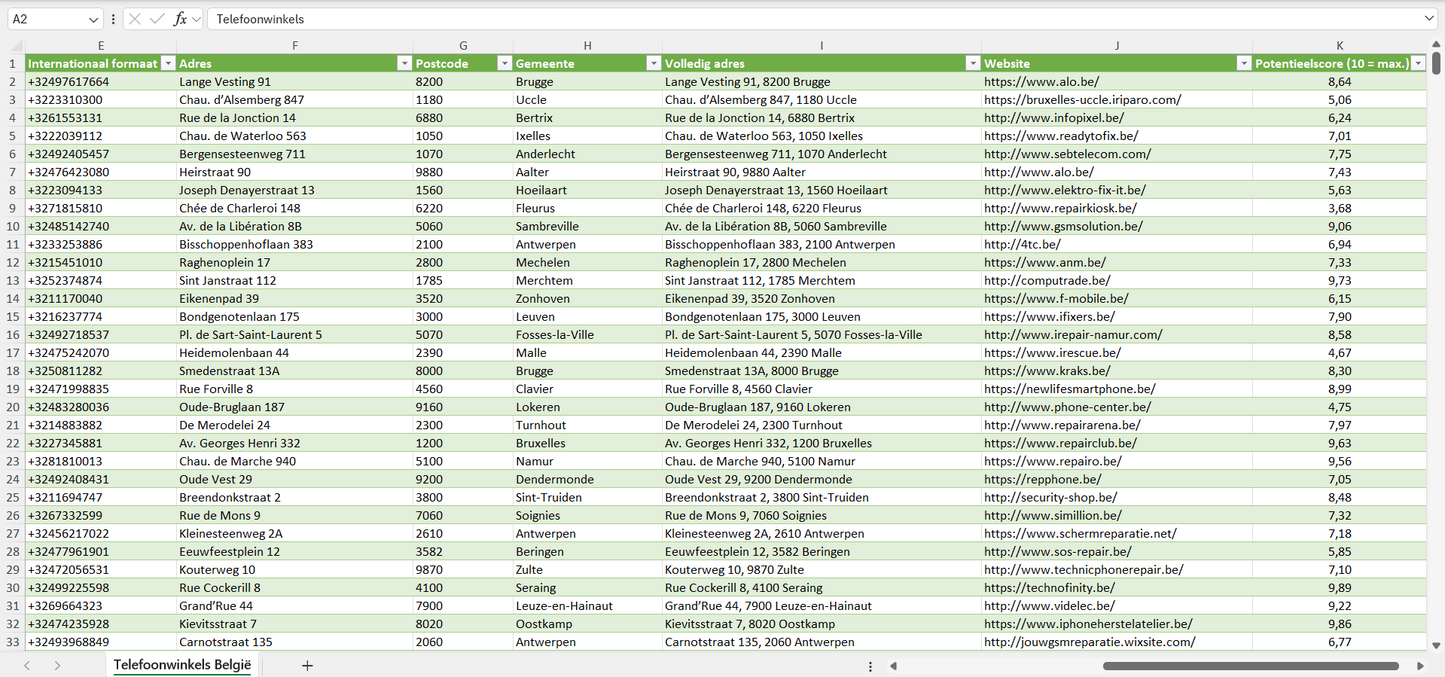Click the Insert Function fx icon
This screenshot has width=1445, height=677.
180,19
